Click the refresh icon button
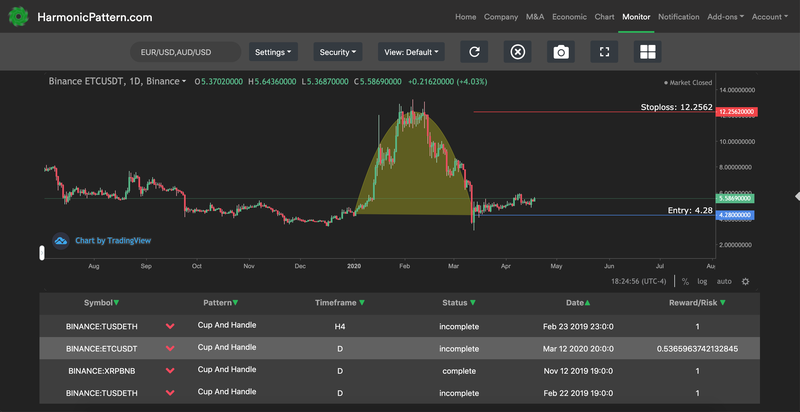 click(474, 52)
